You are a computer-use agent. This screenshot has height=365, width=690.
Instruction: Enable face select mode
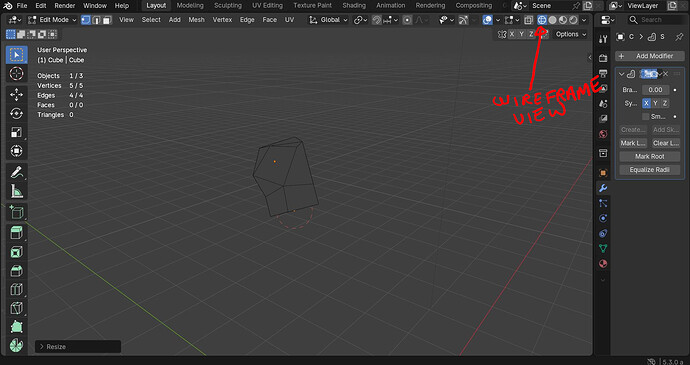click(106, 20)
